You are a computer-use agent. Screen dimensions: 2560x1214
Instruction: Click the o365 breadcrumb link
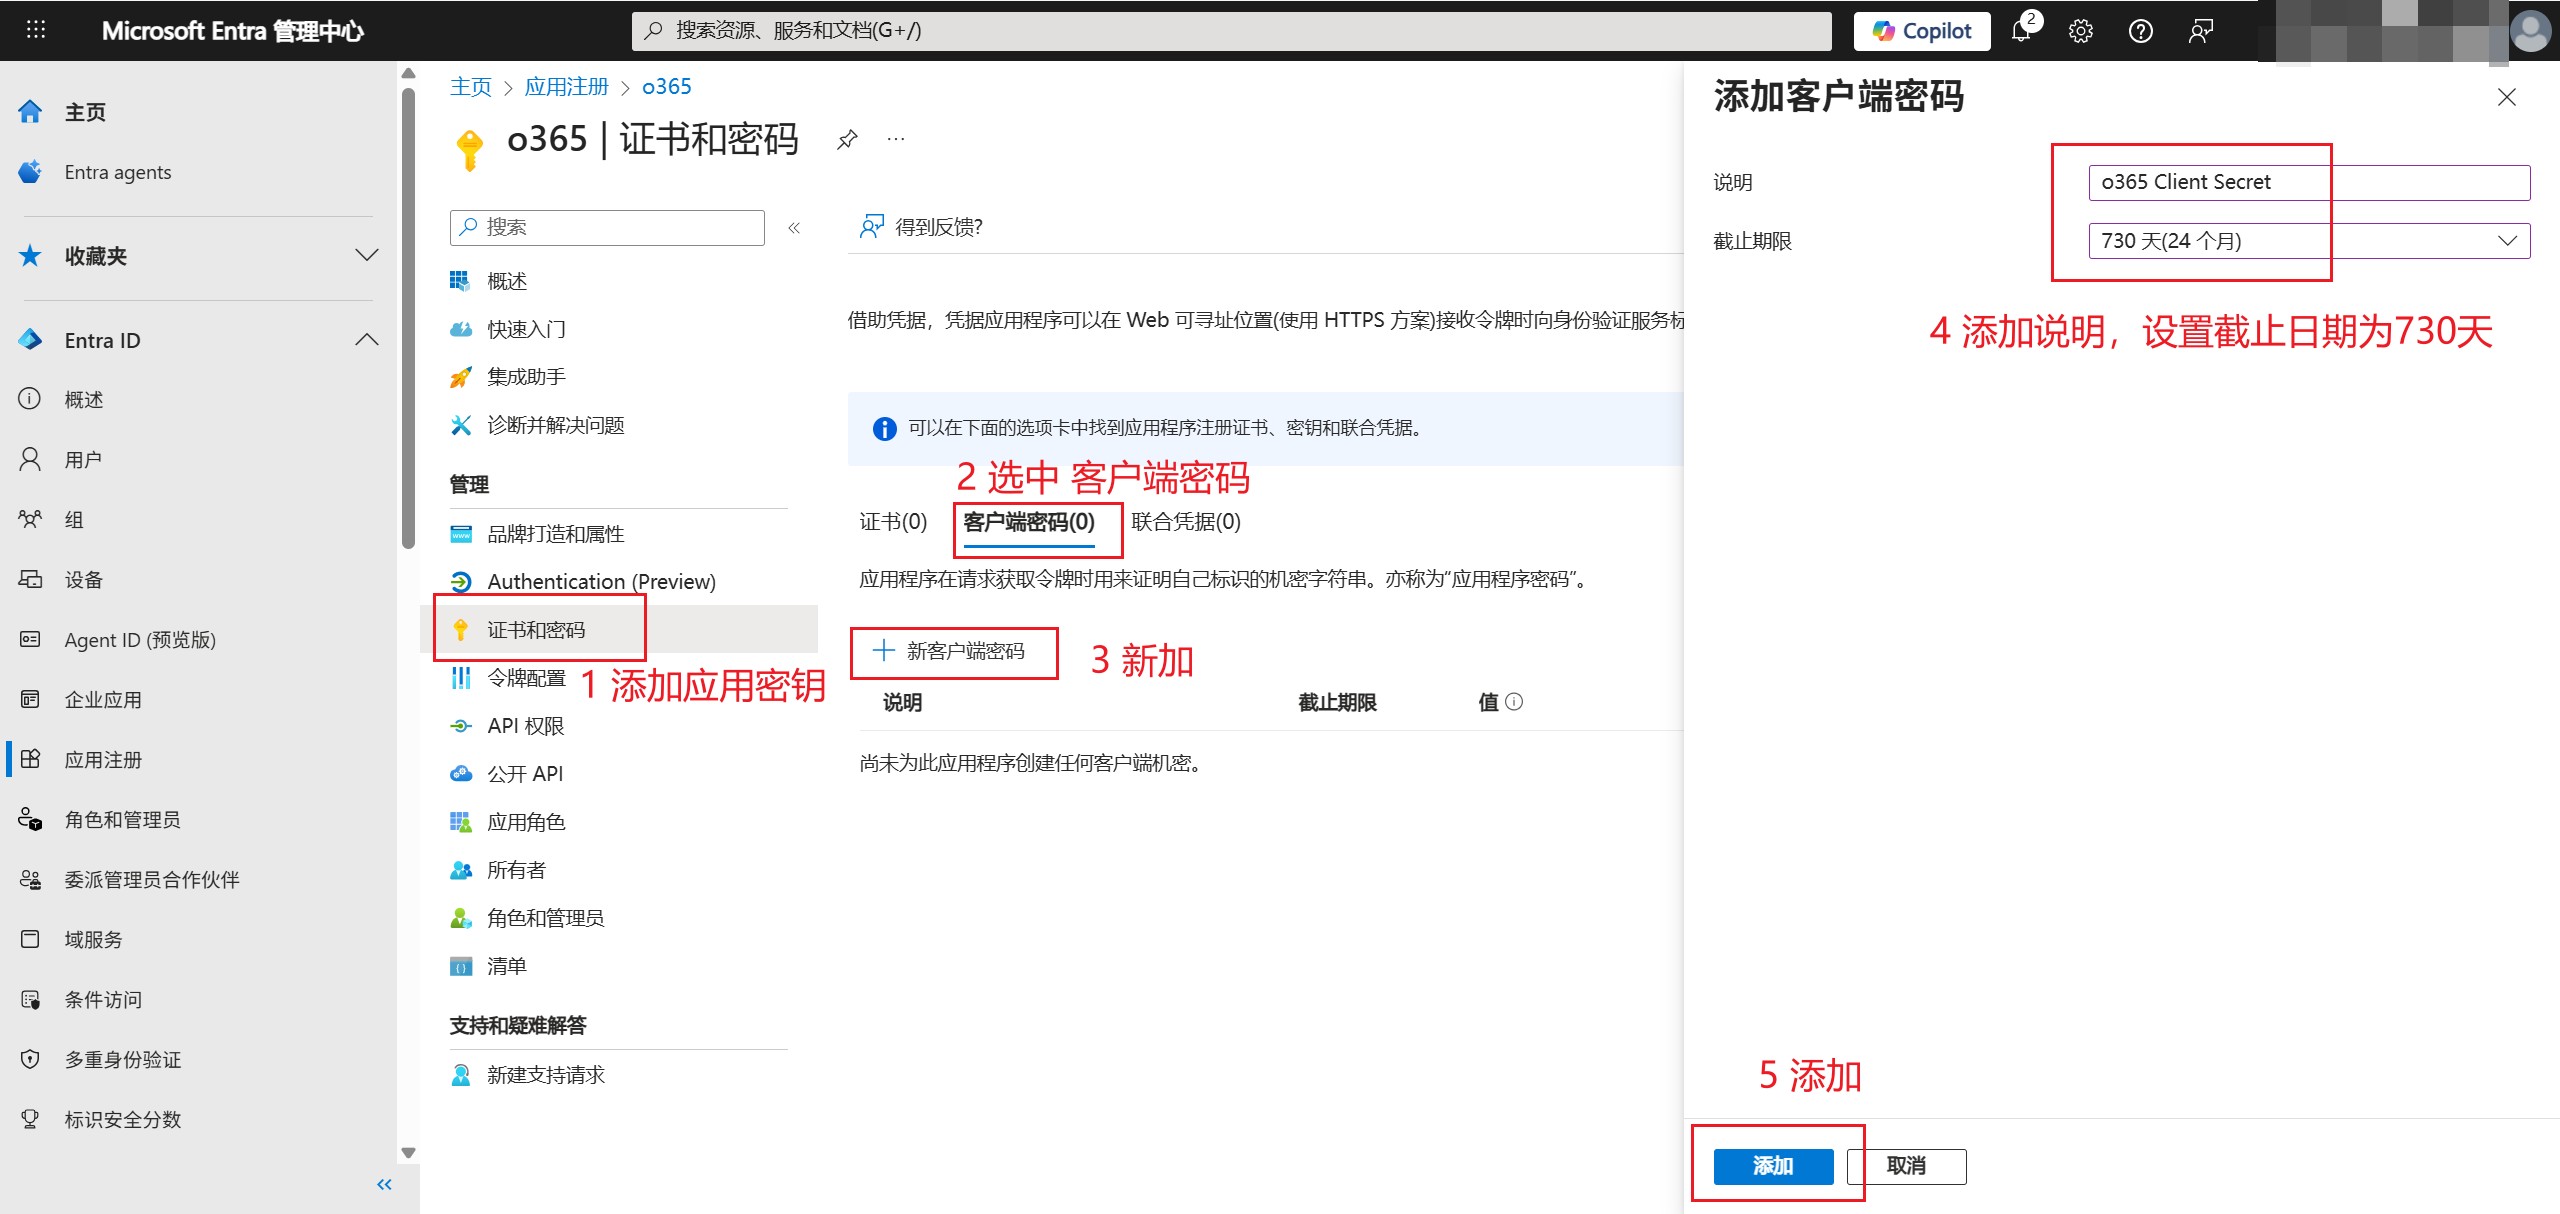(x=666, y=87)
